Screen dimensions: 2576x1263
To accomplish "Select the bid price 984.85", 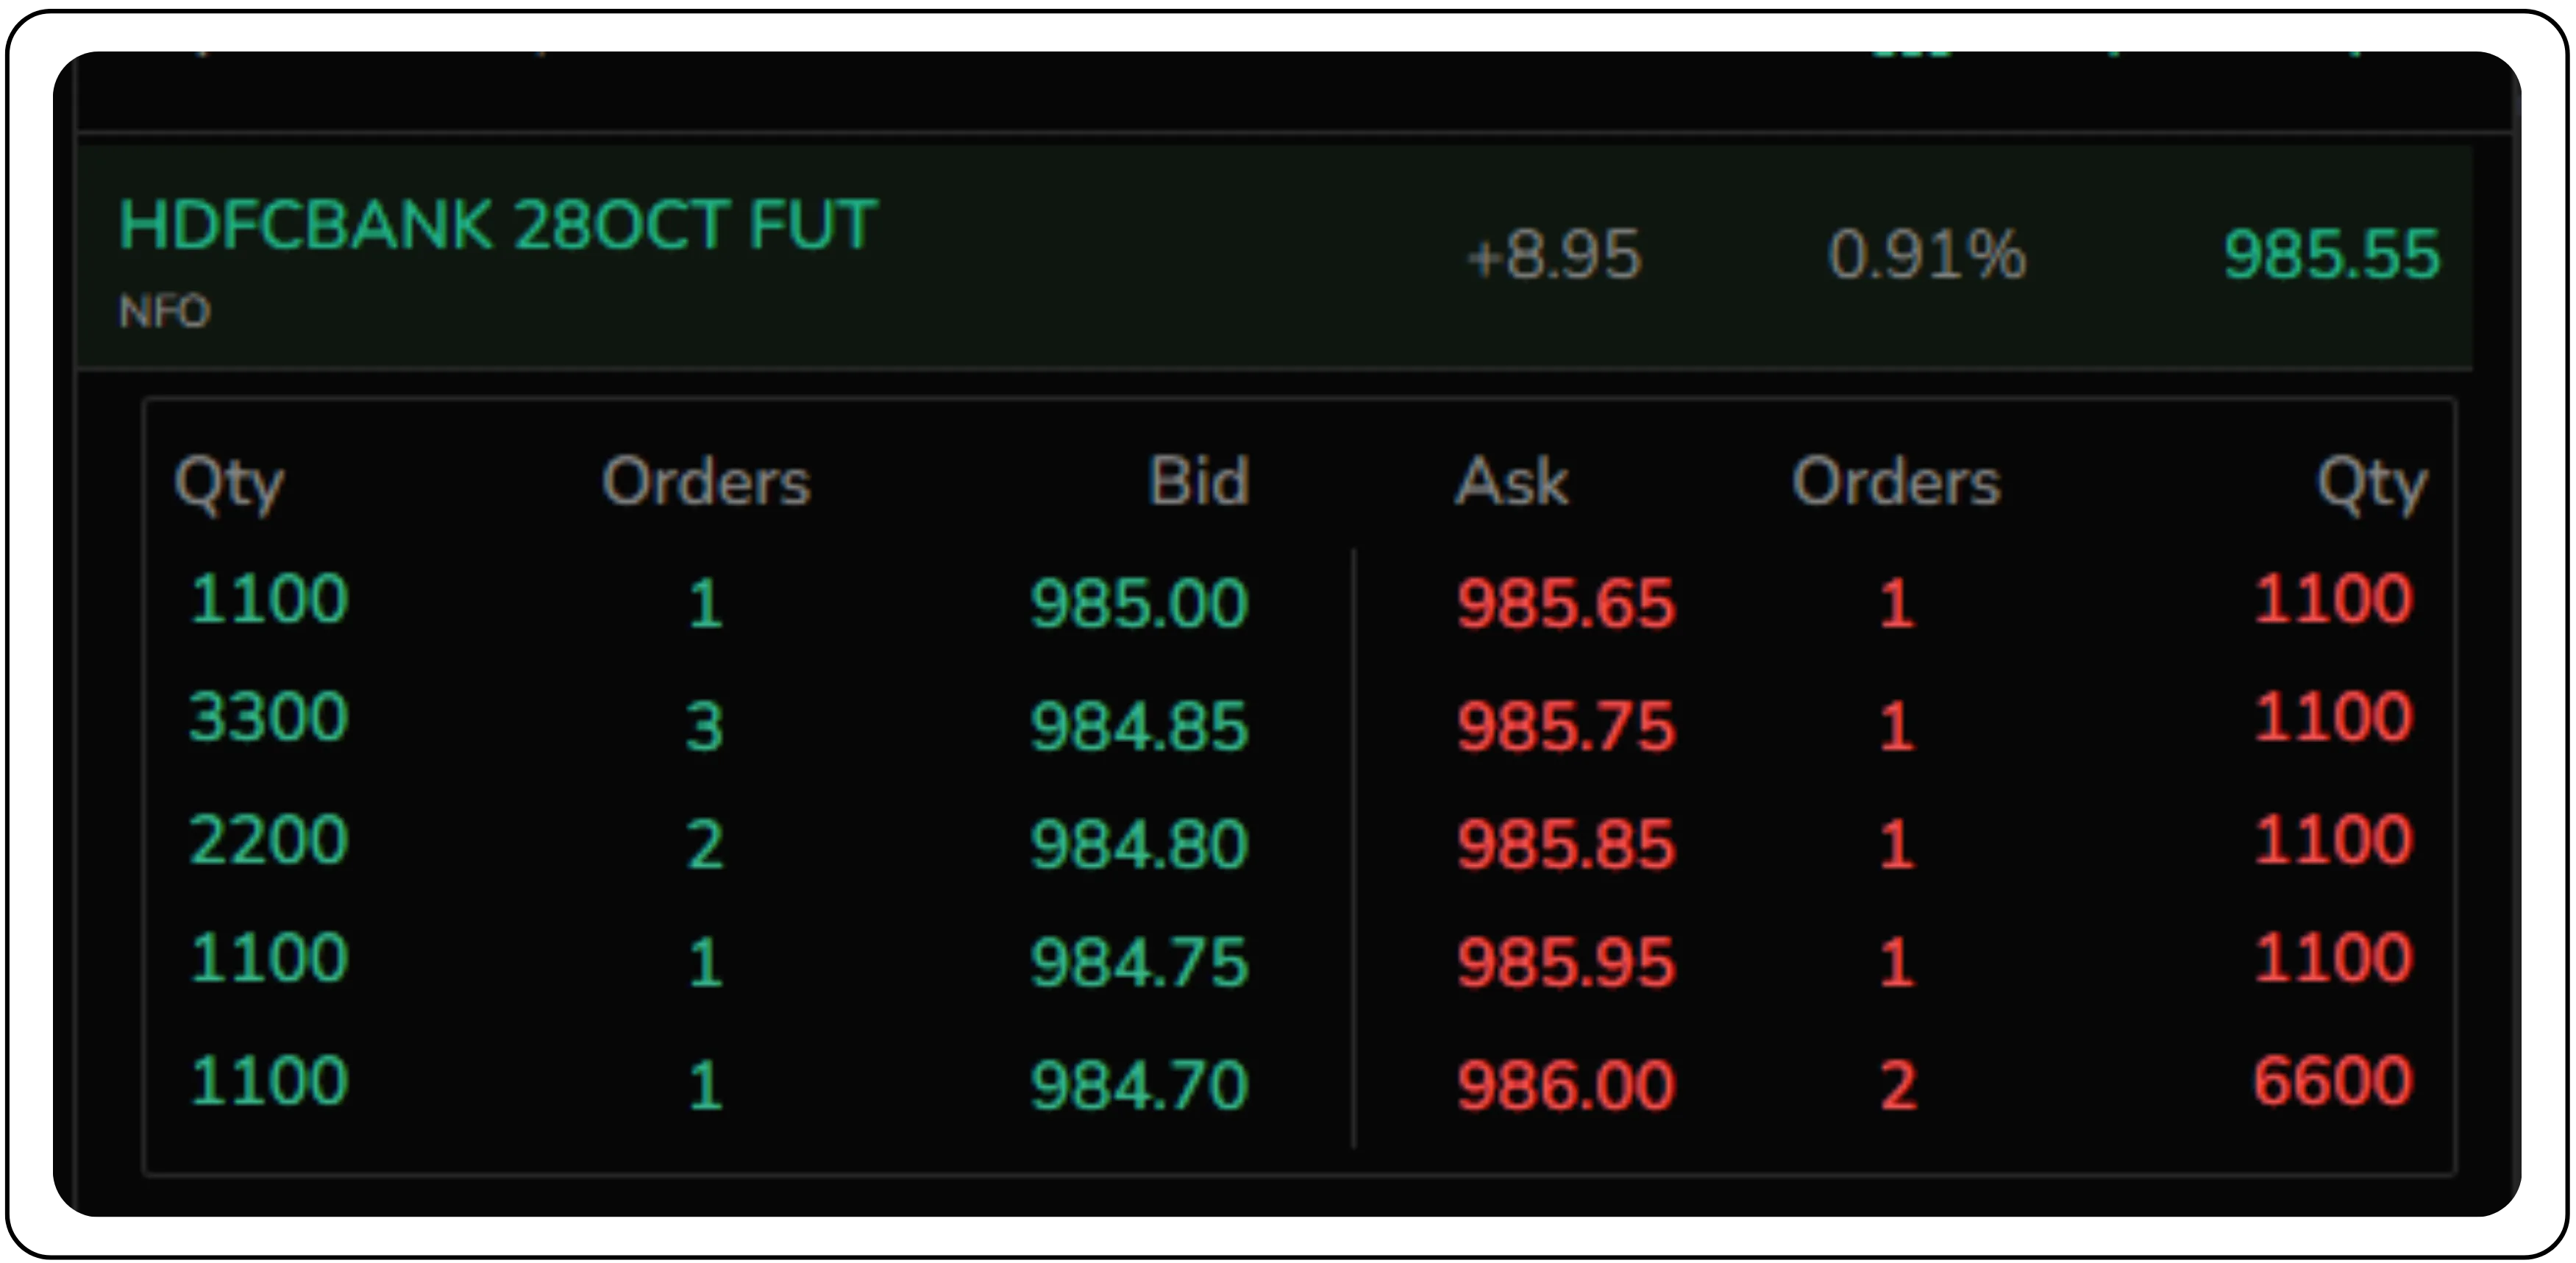I will click(x=1139, y=725).
